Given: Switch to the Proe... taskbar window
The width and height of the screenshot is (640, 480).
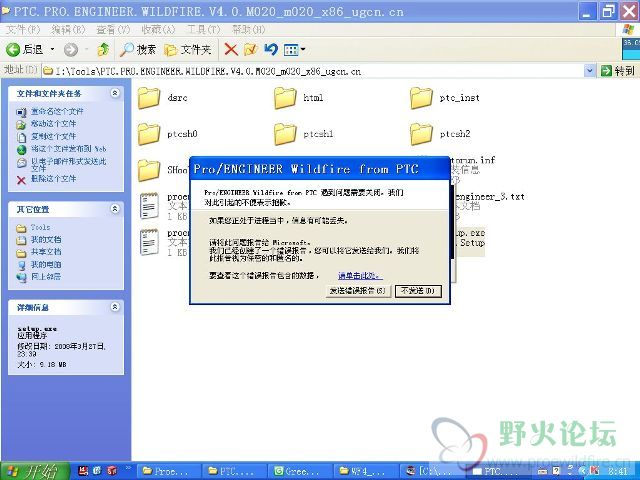Looking at the screenshot, I should coord(167,471).
